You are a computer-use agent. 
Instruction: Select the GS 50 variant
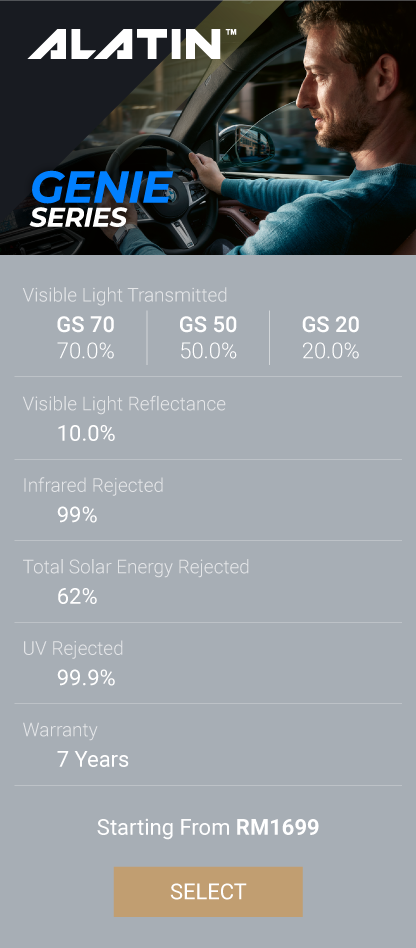point(208,337)
